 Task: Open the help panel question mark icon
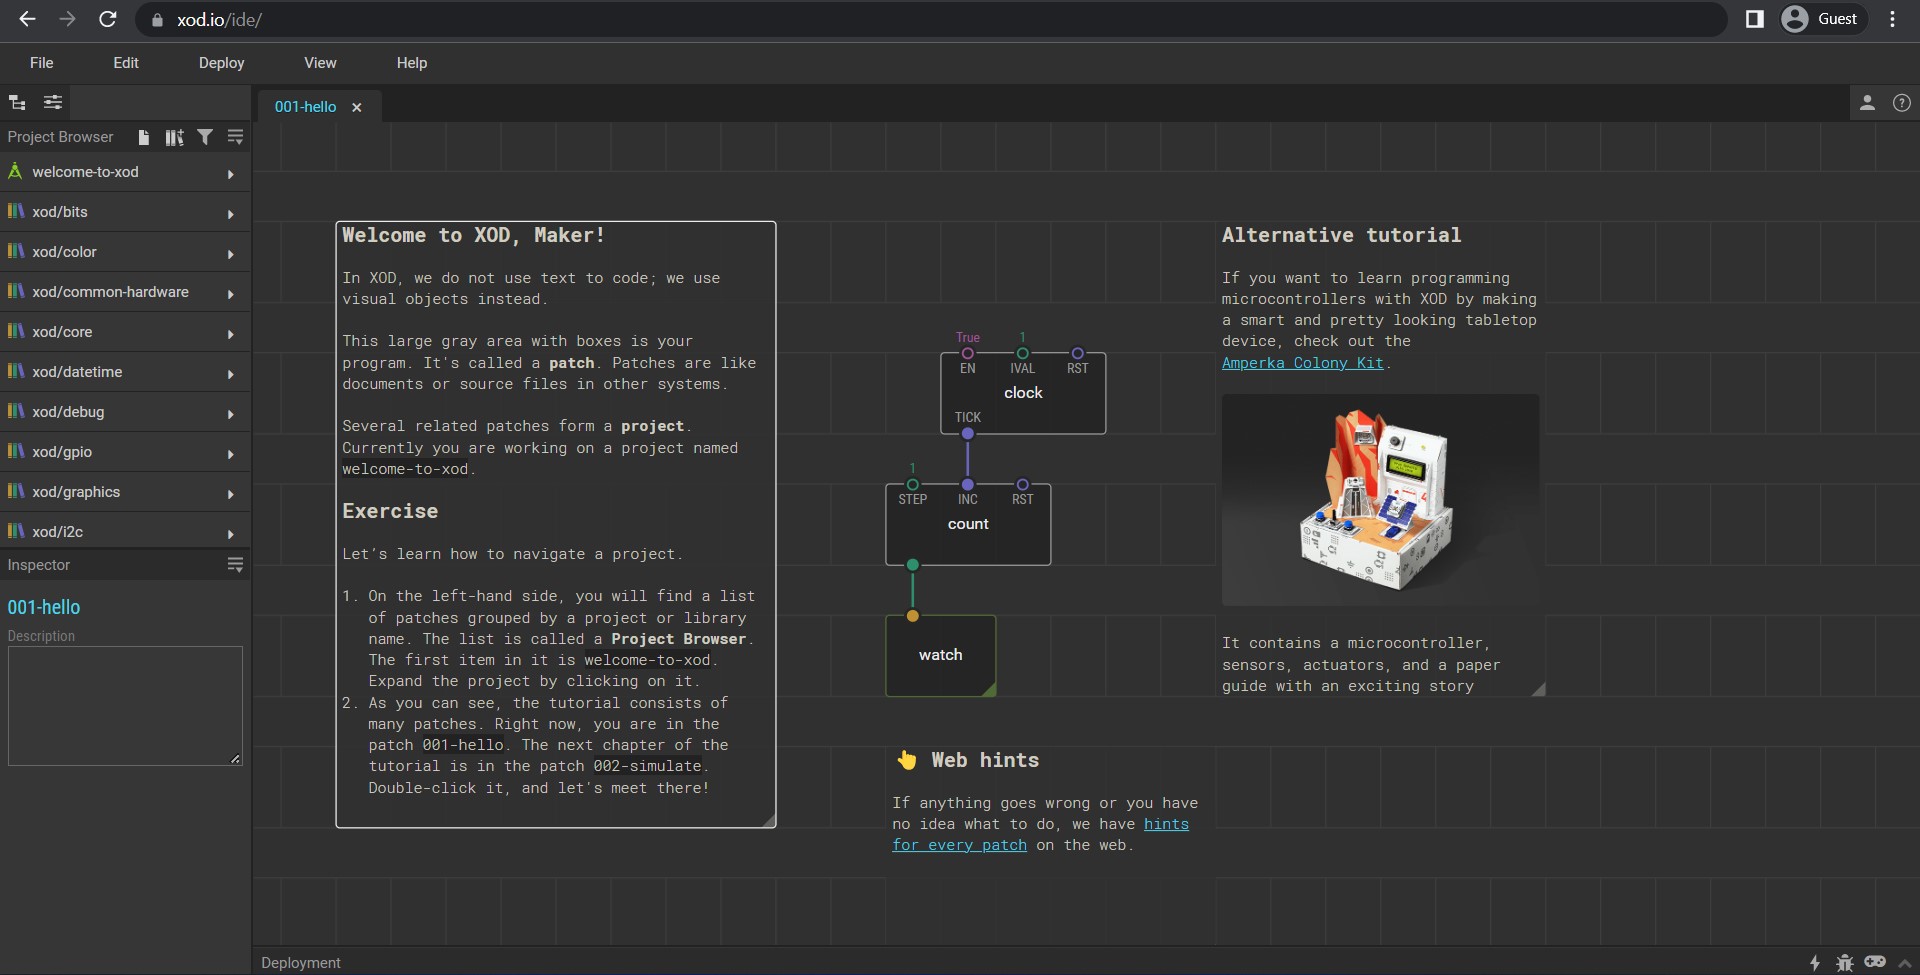pos(1902,103)
